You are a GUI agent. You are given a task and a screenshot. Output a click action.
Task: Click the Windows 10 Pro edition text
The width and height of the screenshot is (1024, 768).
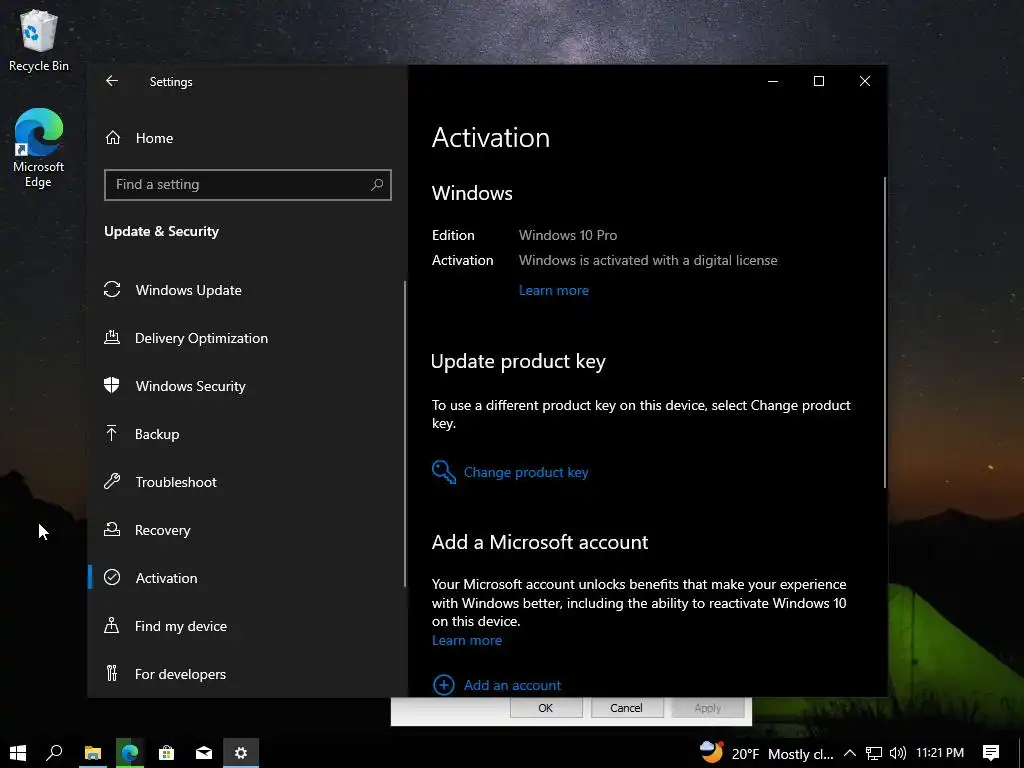pyautogui.click(x=568, y=235)
